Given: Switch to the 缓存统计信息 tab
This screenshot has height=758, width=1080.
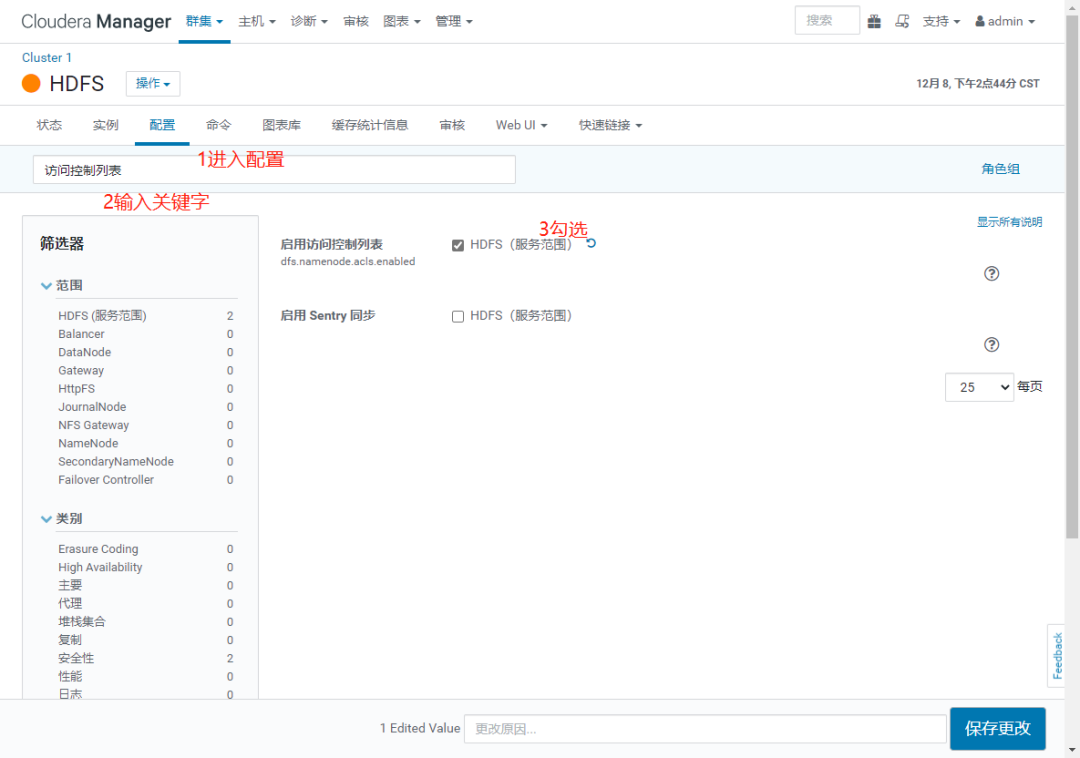Looking at the screenshot, I should point(370,125).
